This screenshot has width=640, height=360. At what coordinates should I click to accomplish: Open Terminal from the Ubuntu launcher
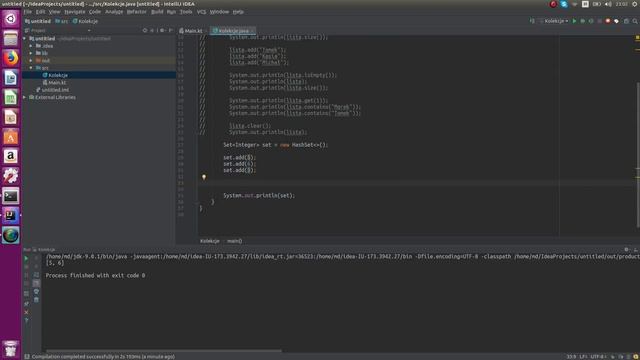click(x=11, y=196)
